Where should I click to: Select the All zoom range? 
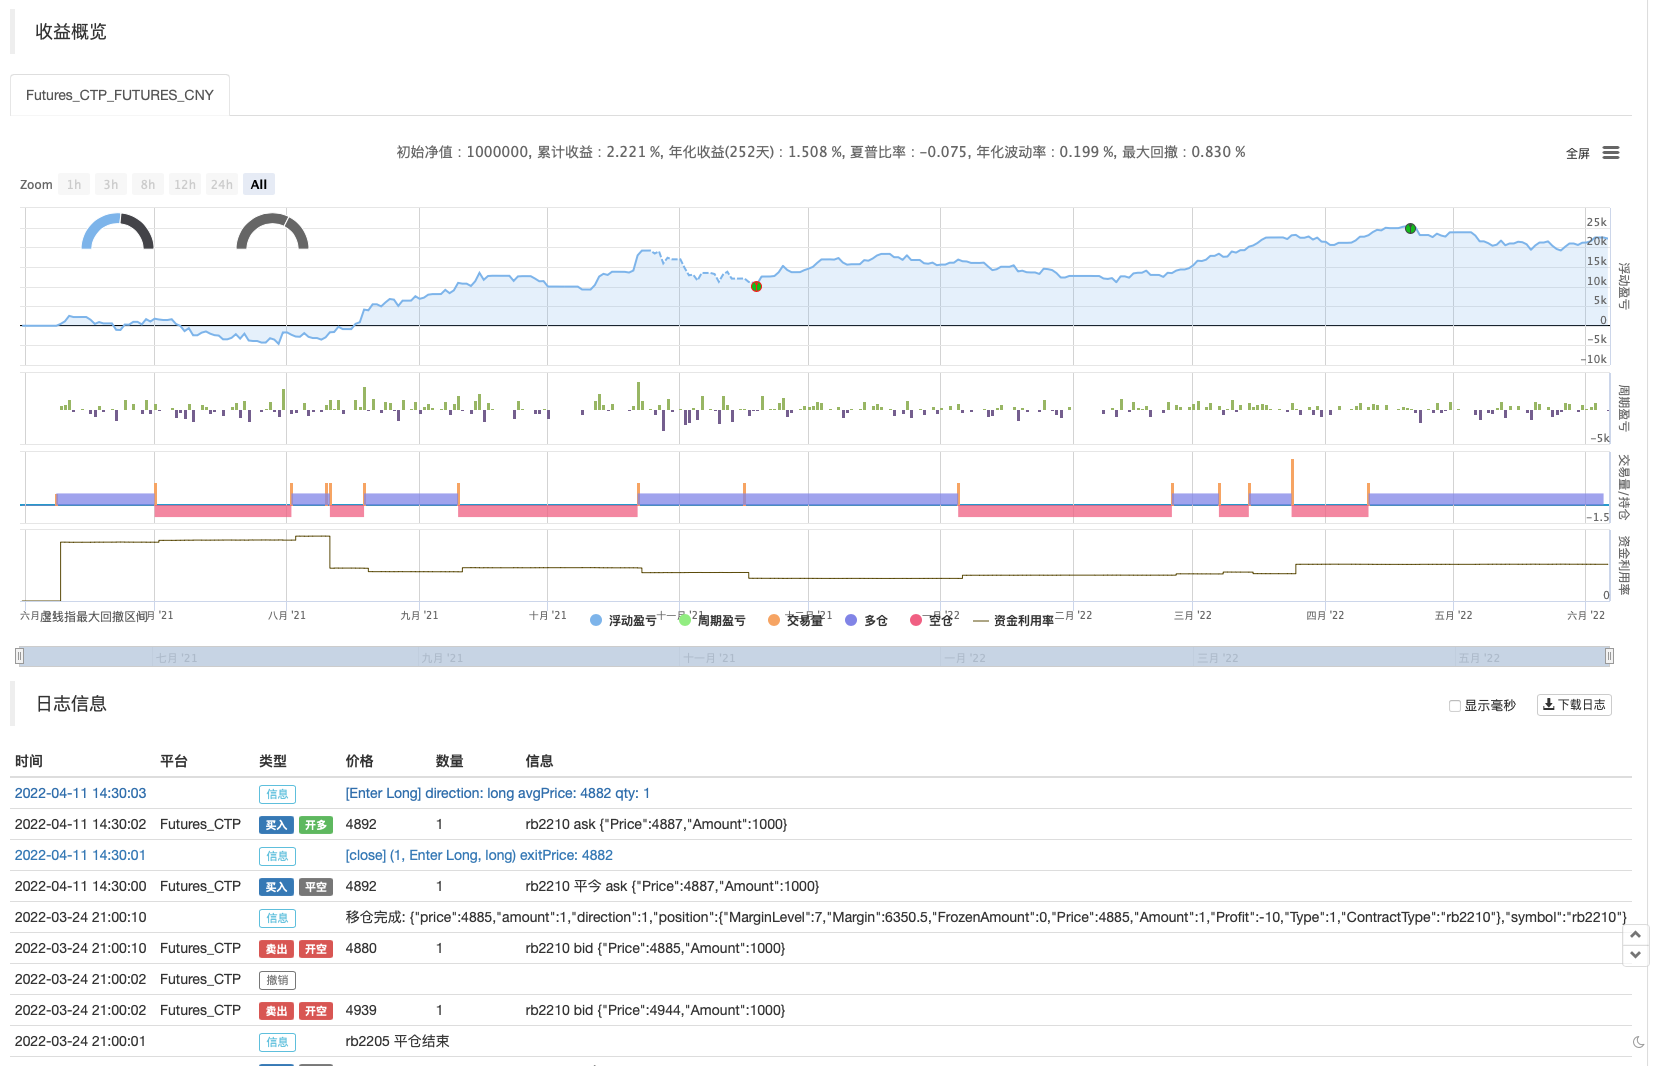pyautogui.click(x=259, y=184)
